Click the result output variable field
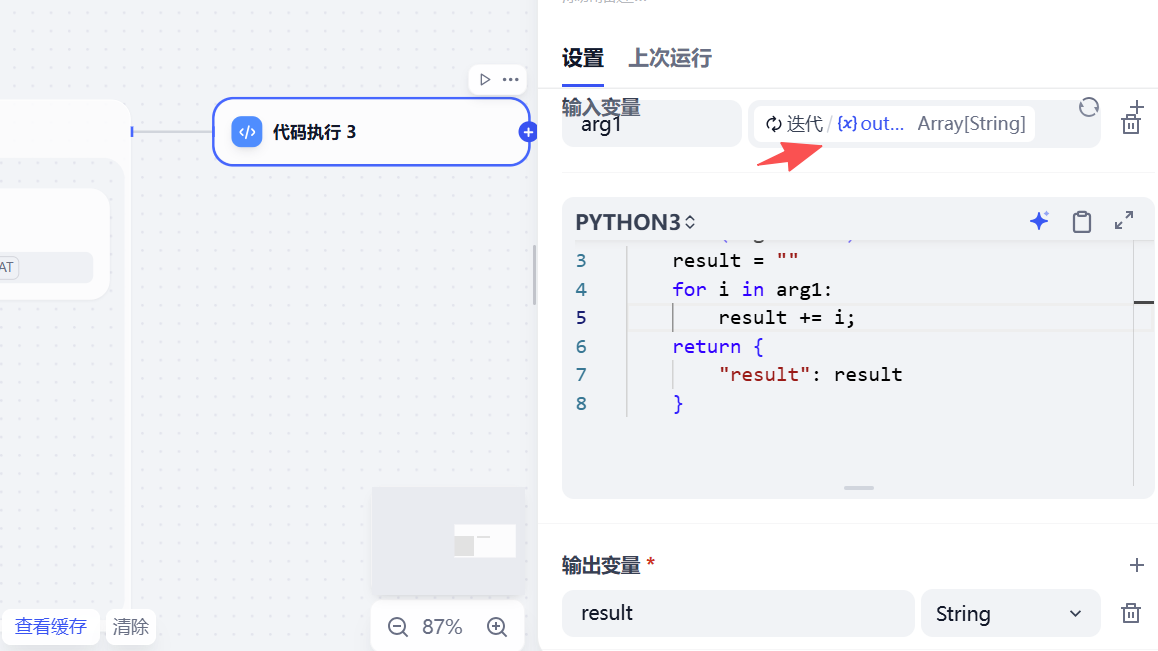 pyautogui.click(x=737, y=613)
